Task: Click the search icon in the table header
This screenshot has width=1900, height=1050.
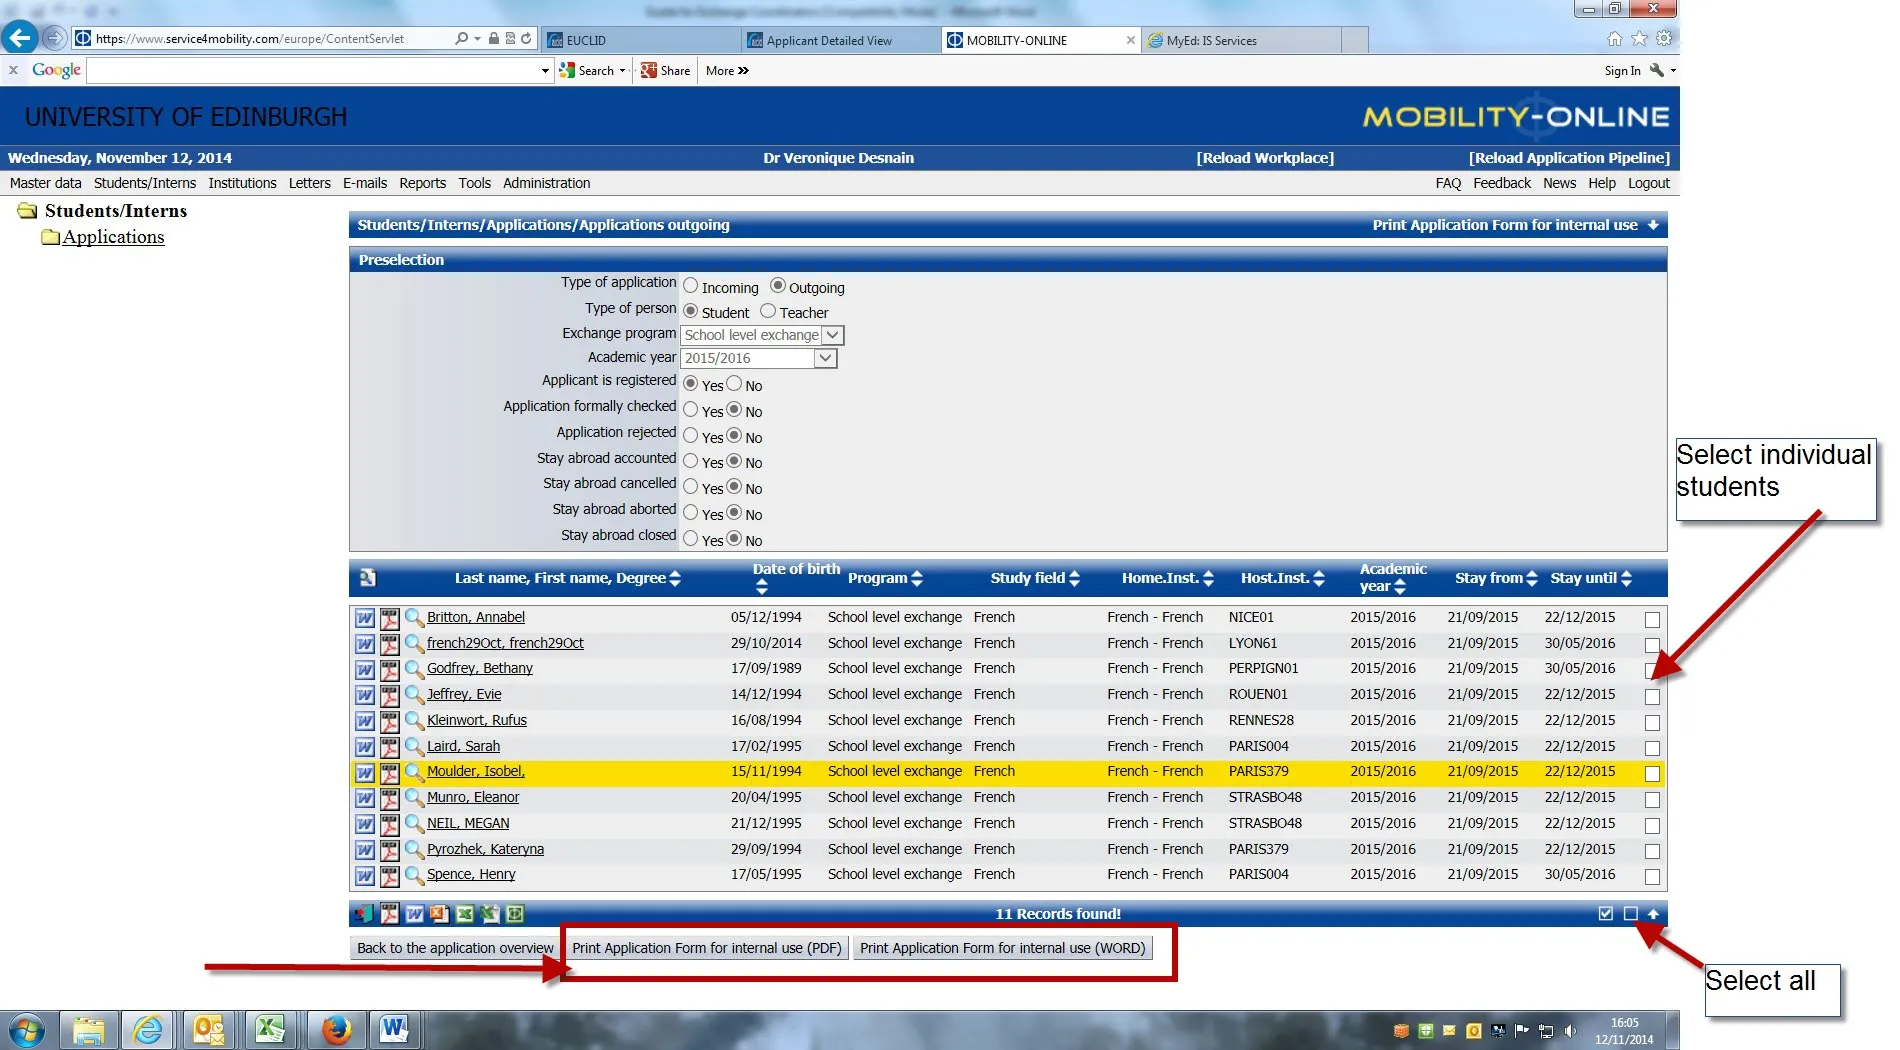Action: [x=367, y=578]
